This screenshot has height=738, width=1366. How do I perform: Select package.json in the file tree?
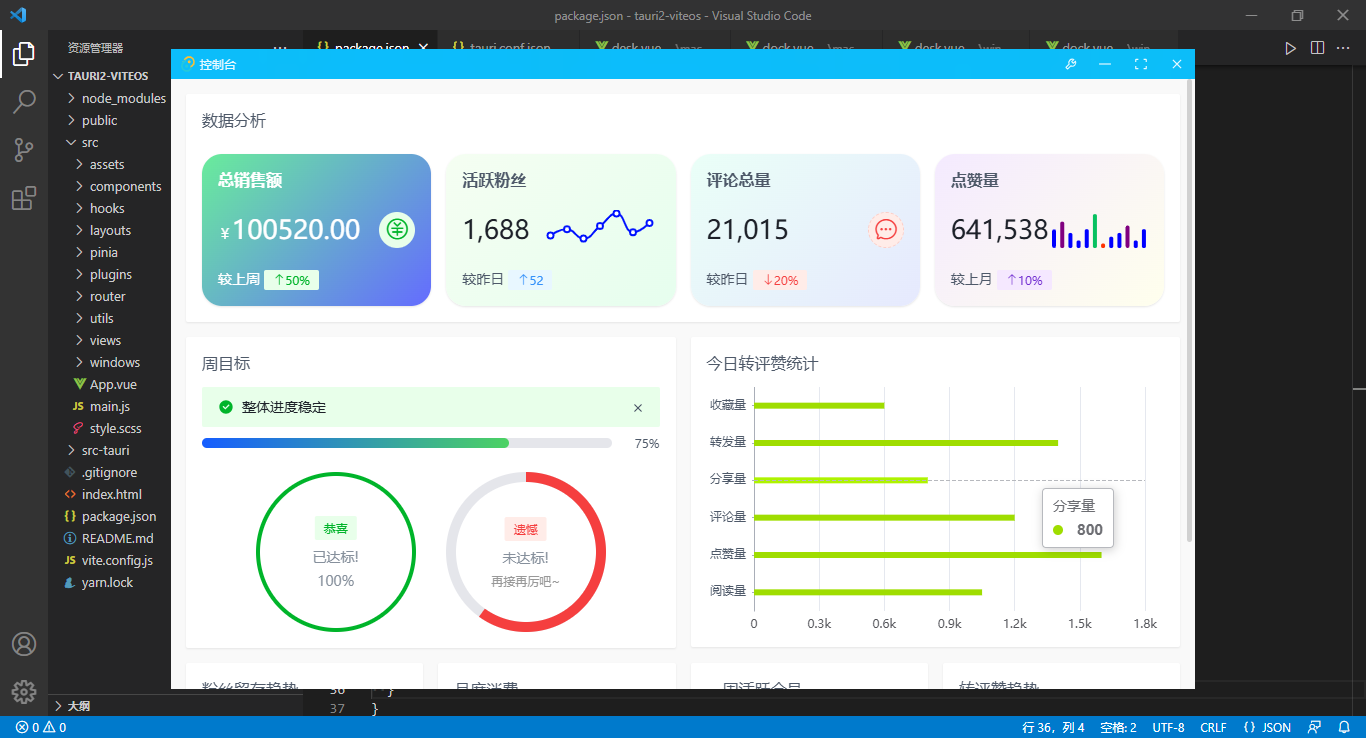120,516
